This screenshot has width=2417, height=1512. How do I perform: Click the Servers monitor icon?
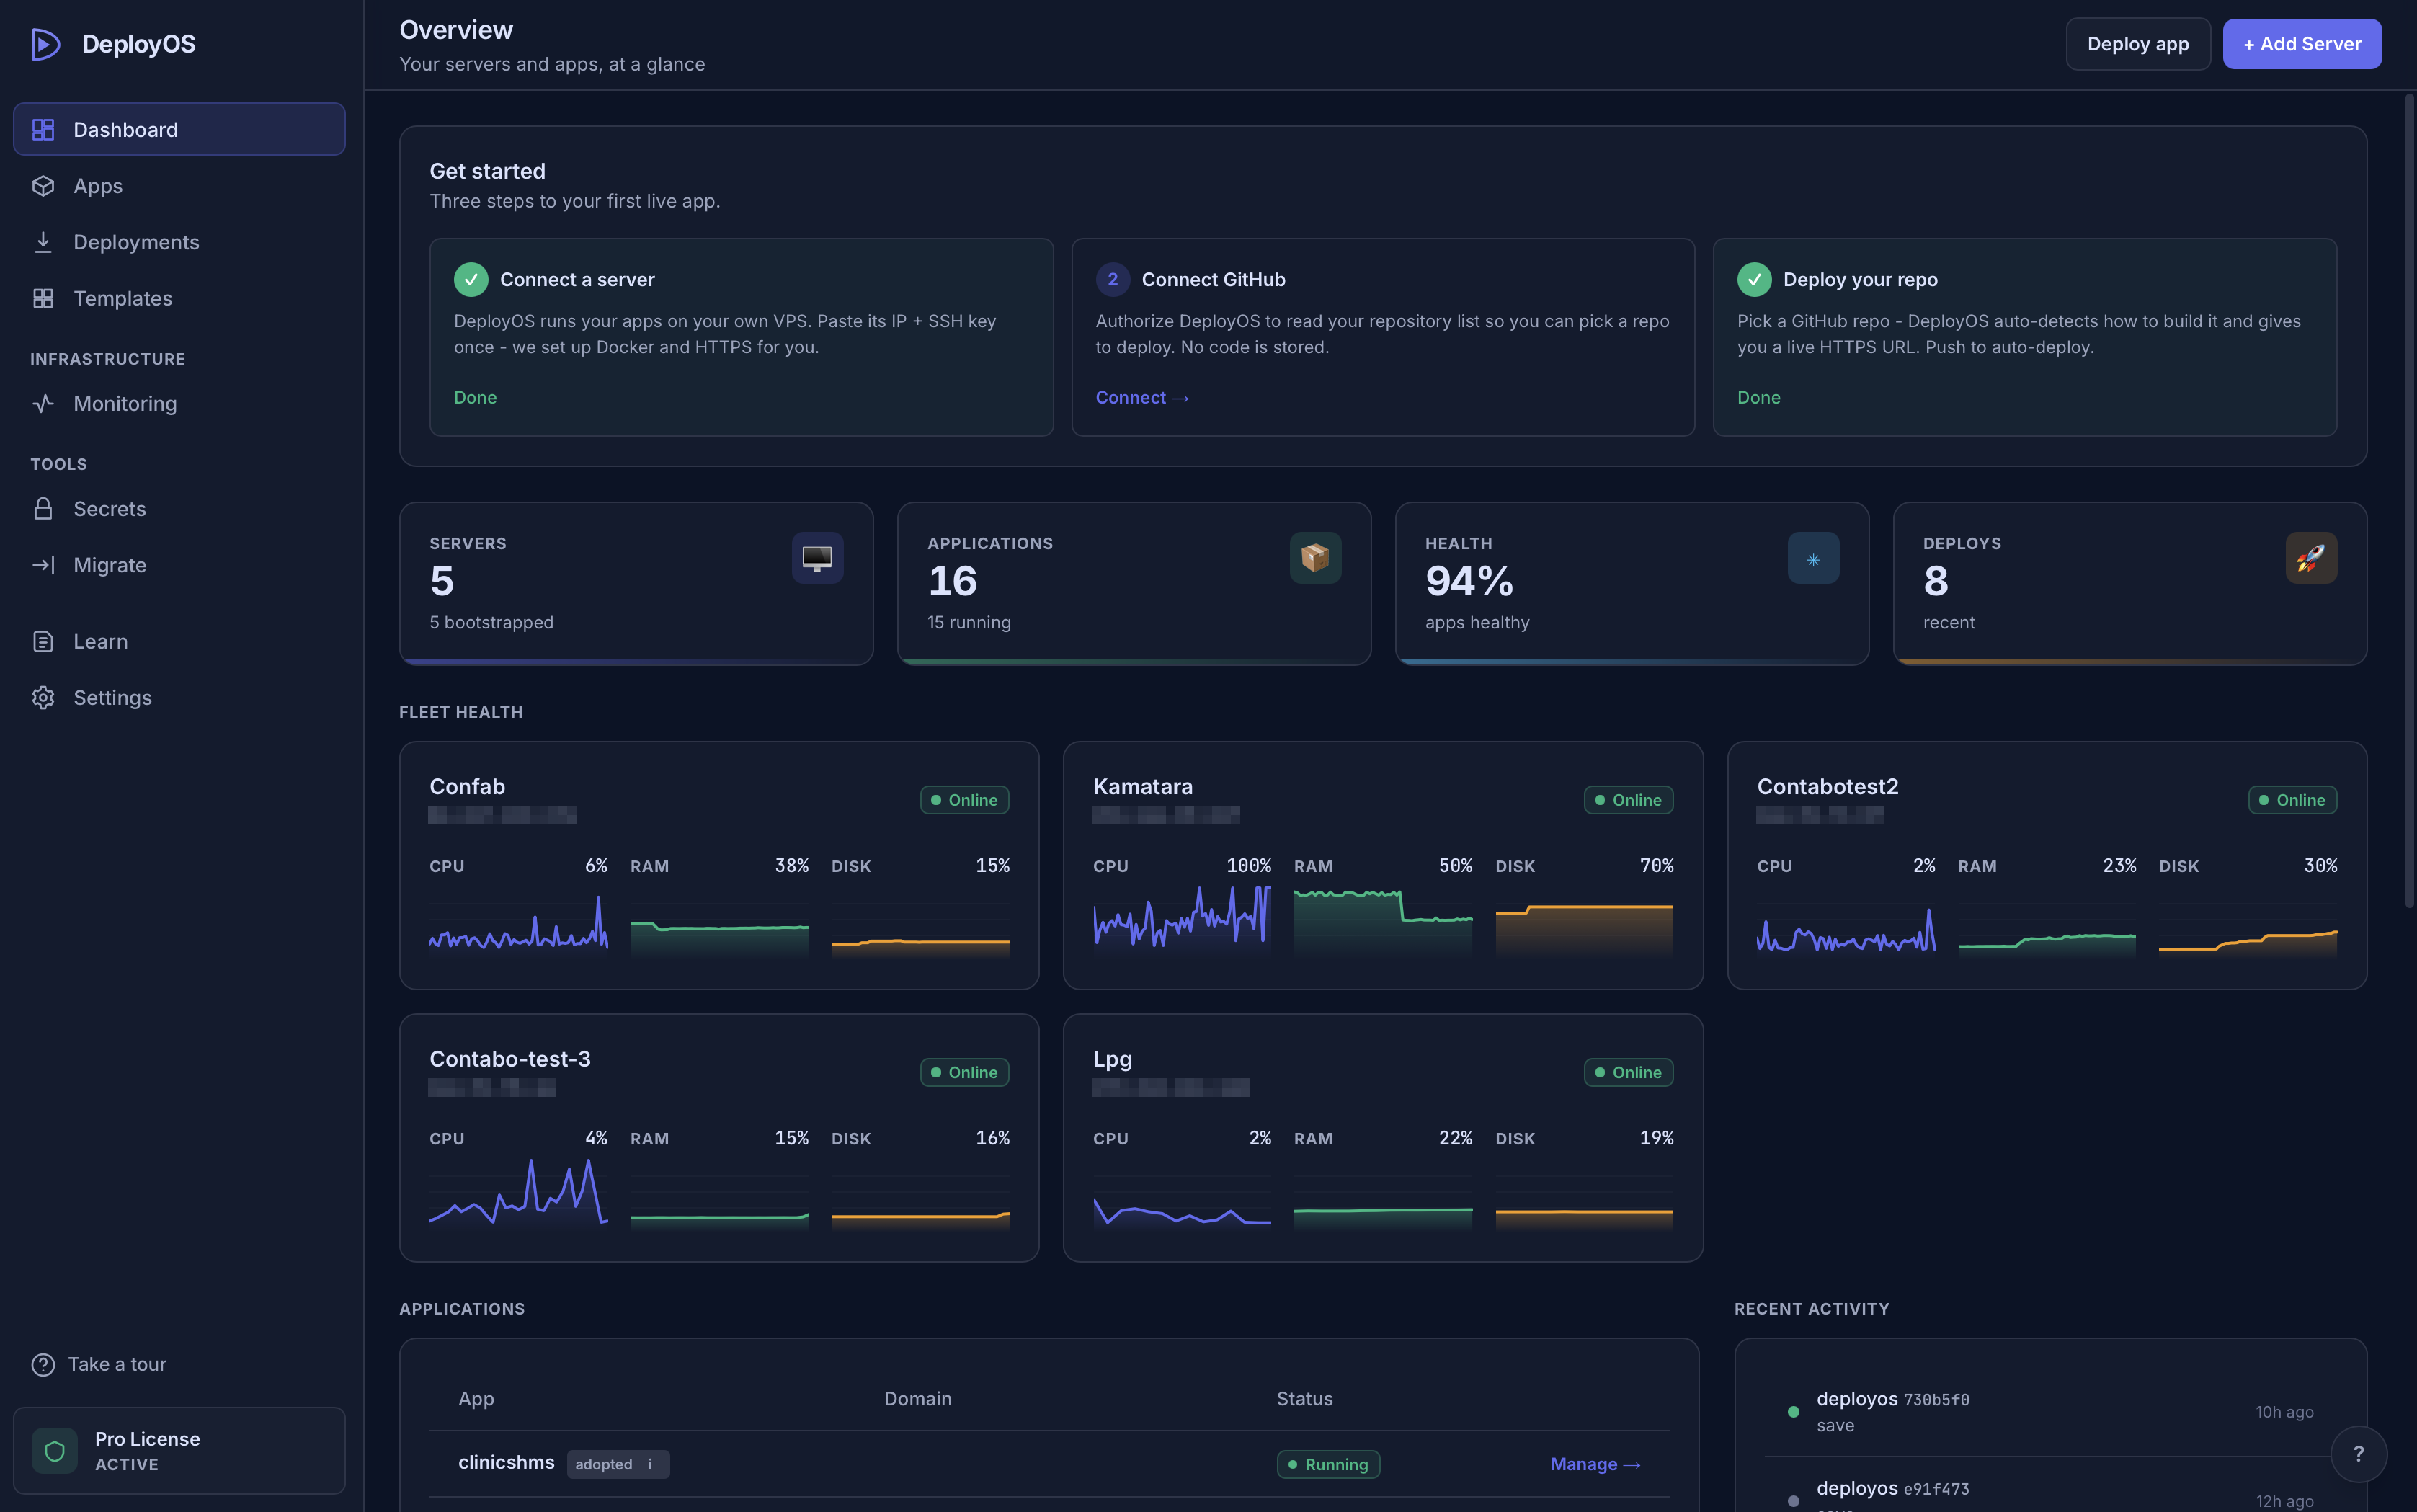tap(817, 558)
